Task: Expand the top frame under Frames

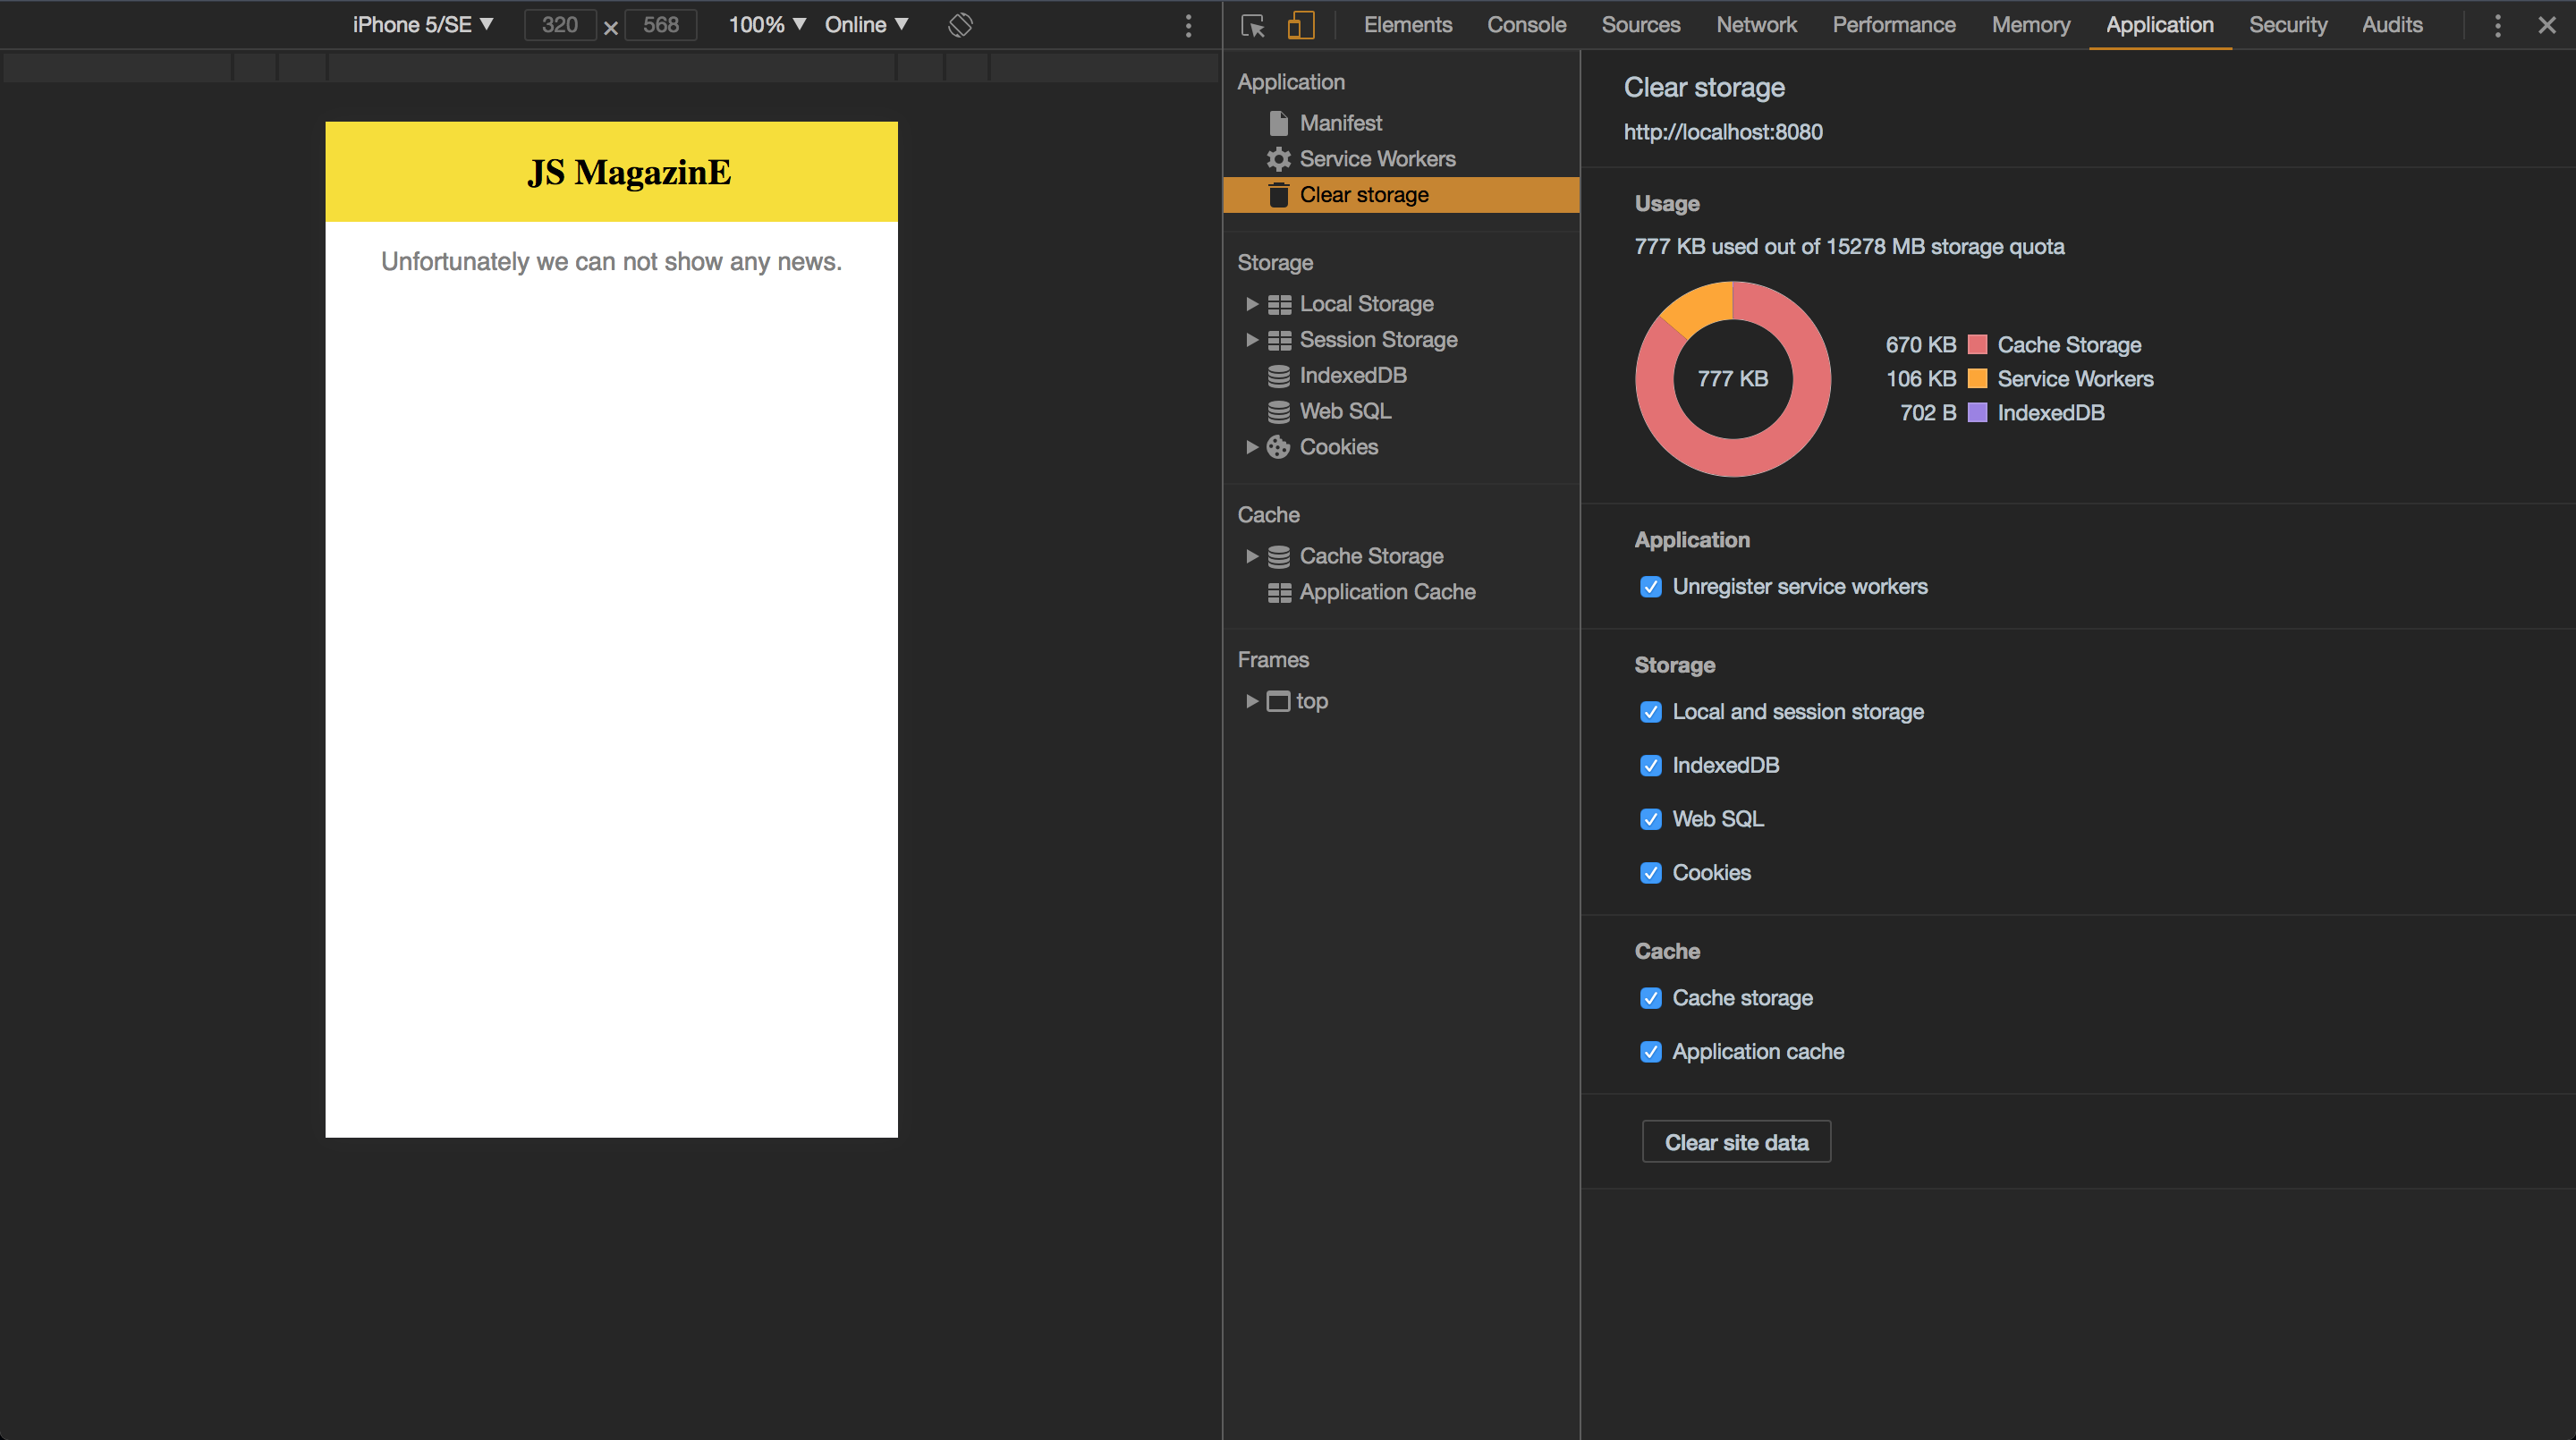Action: point(1252,700)
